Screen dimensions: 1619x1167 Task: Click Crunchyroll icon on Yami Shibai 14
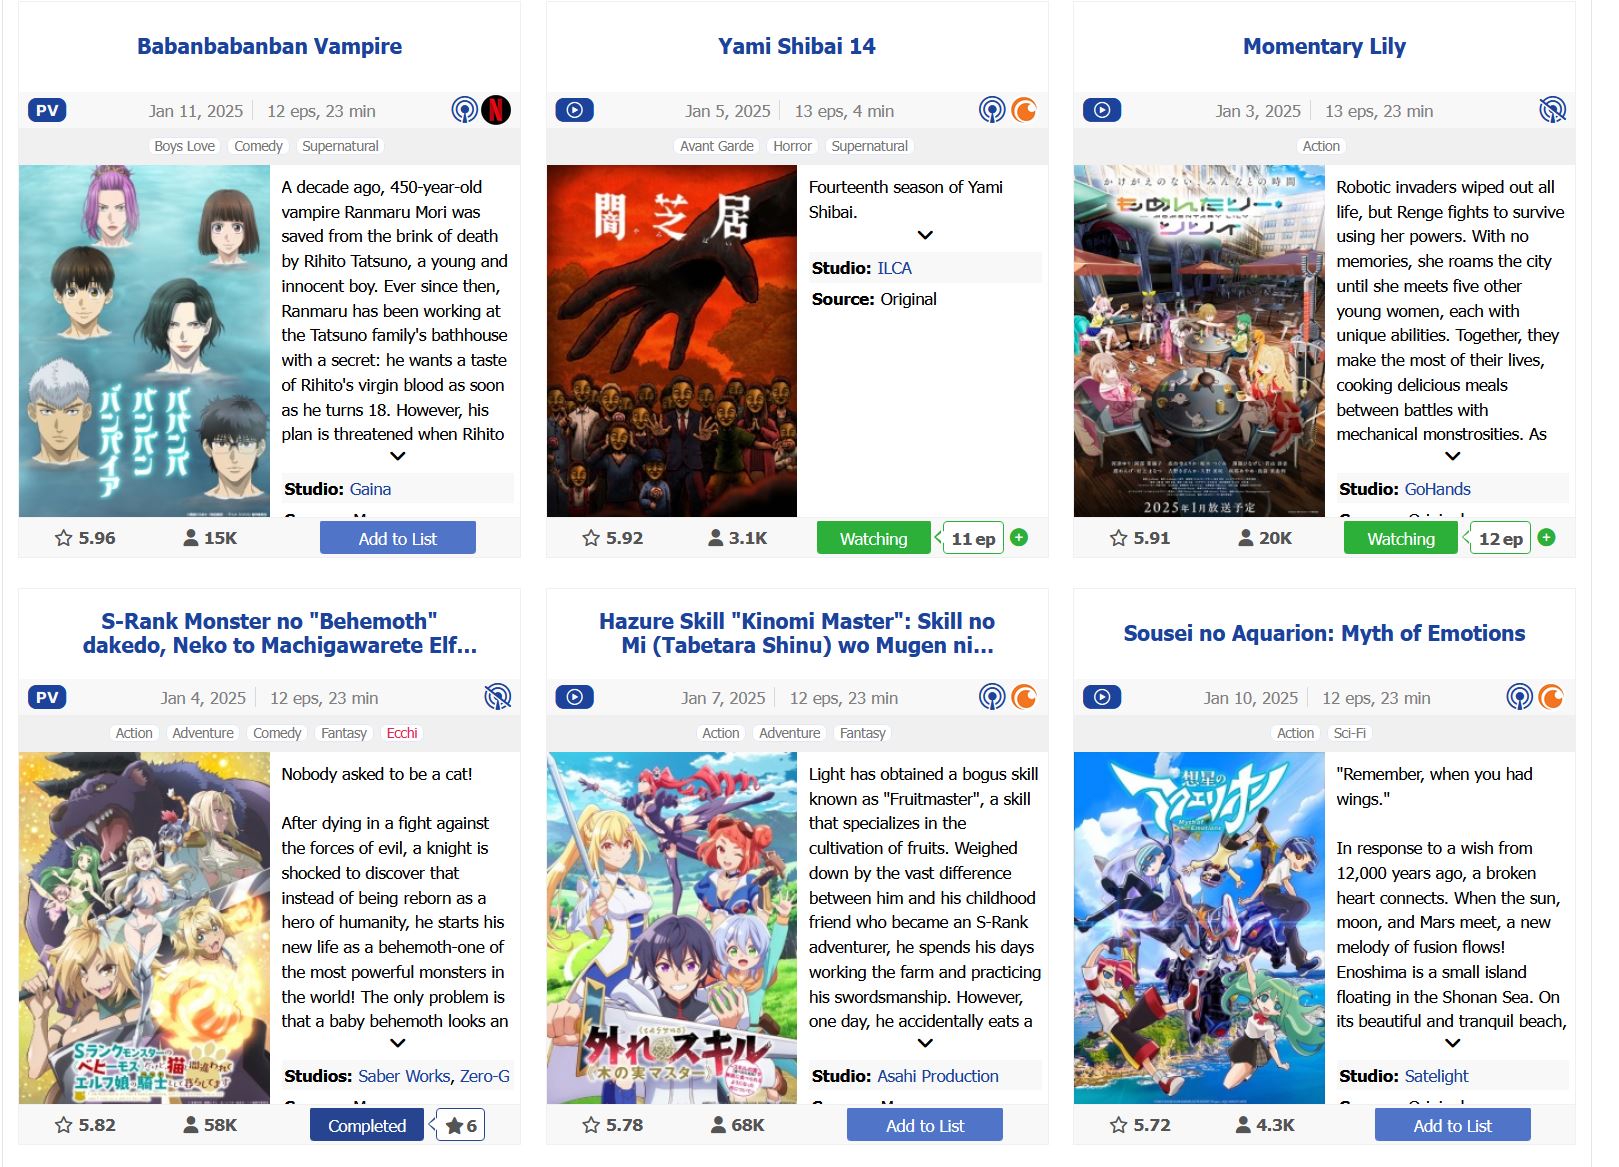click(1024, 110)
